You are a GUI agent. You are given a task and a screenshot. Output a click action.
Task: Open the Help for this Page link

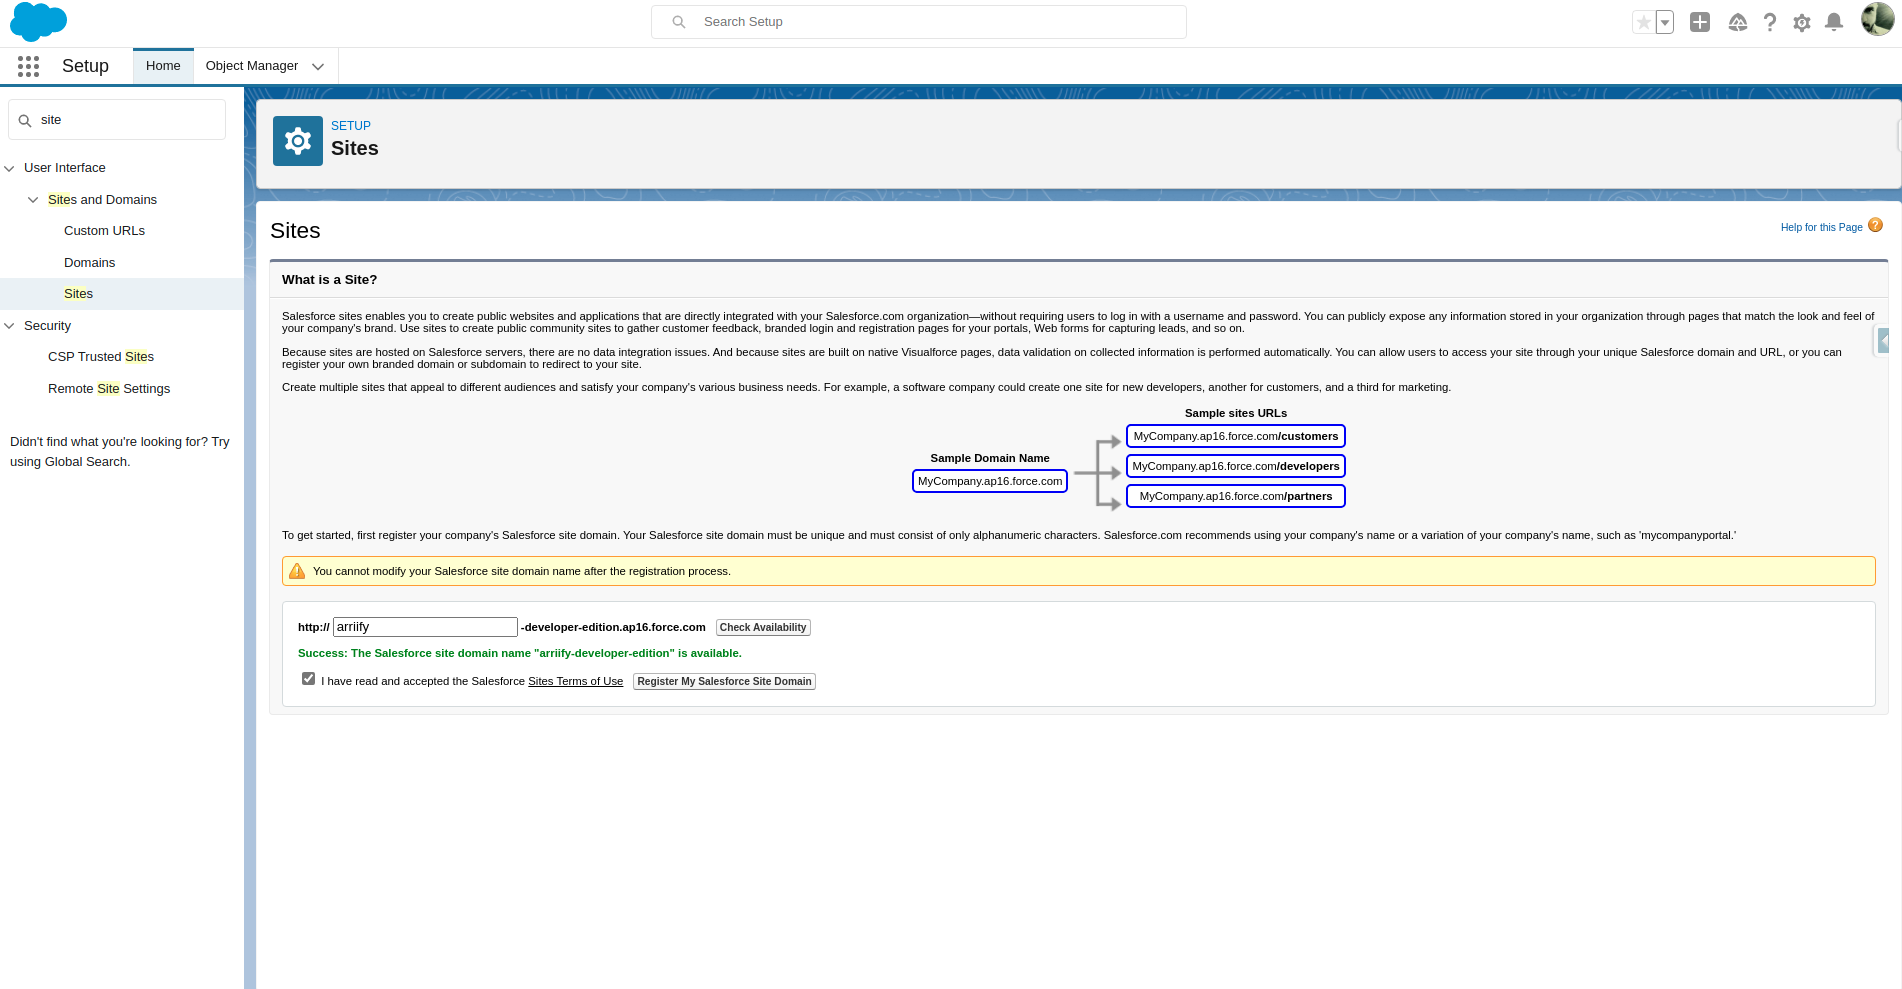pyautogui.click(x=1821, y=227)
